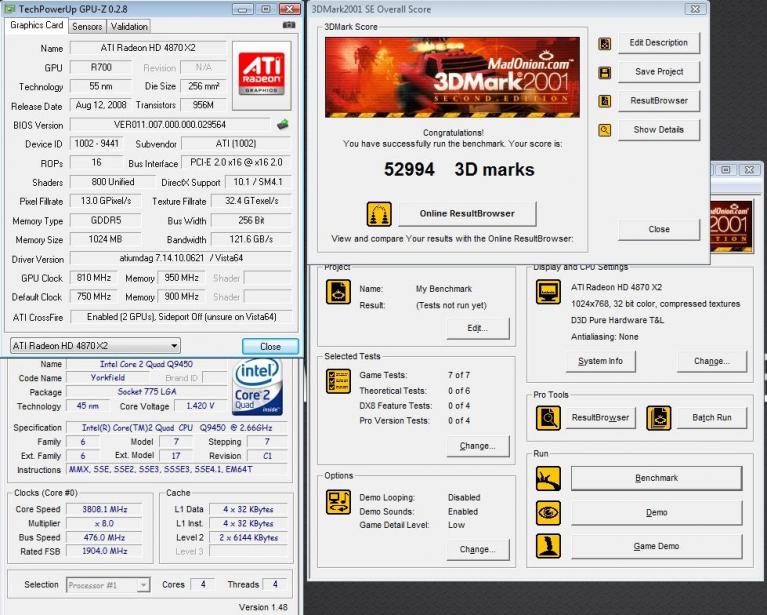This screenshot has width=767, height=615.
Task: Click the Intel Core 2 Quad logo
Action: [x=257, y=387]
